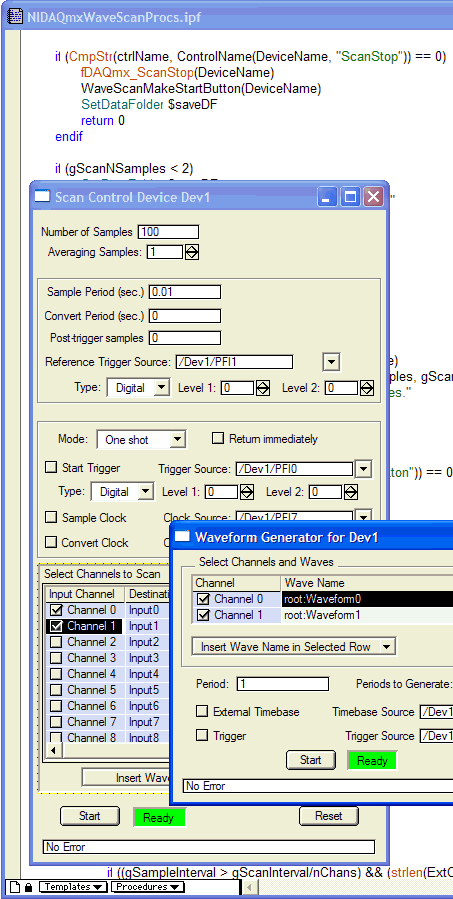Open the Procedures popup menu

(x=147, y=887)
